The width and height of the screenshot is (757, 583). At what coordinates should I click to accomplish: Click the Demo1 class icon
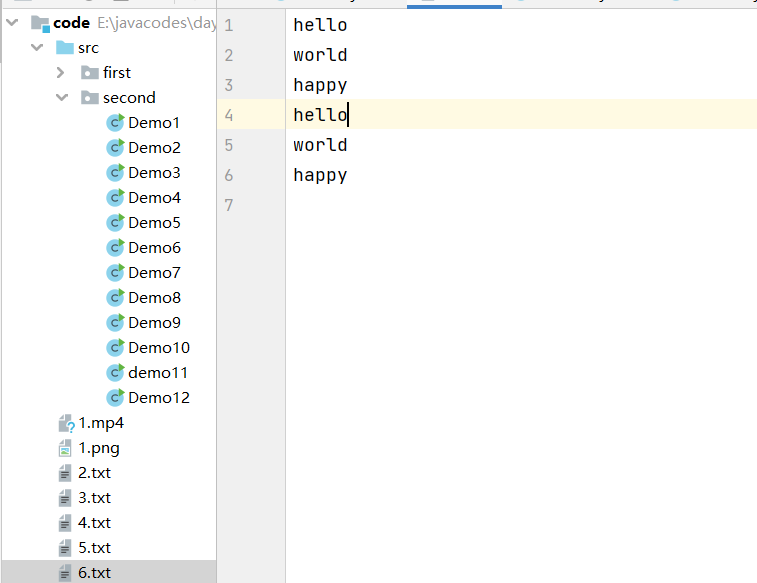coord(115,123)
